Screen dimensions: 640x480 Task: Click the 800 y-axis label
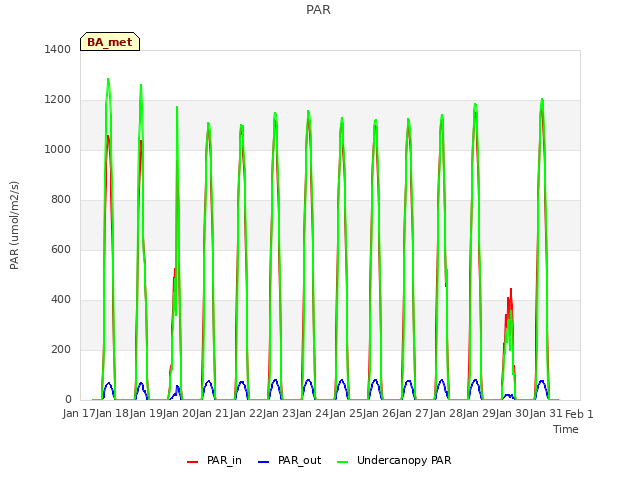coord(61,200)
